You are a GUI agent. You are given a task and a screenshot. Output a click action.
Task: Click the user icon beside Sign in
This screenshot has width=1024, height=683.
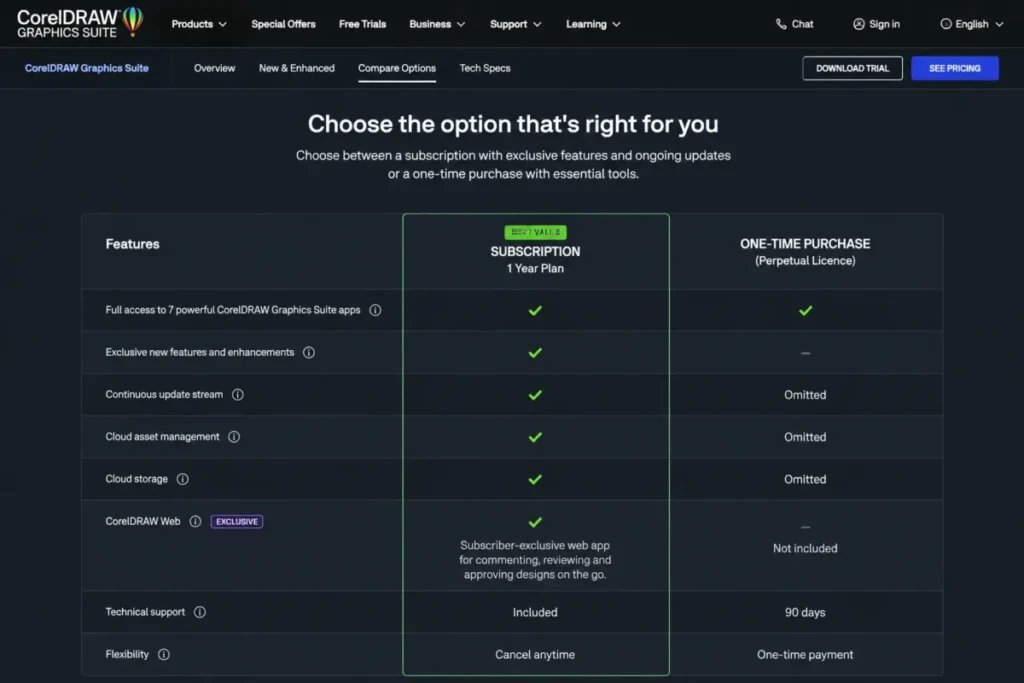coord(859,24)
